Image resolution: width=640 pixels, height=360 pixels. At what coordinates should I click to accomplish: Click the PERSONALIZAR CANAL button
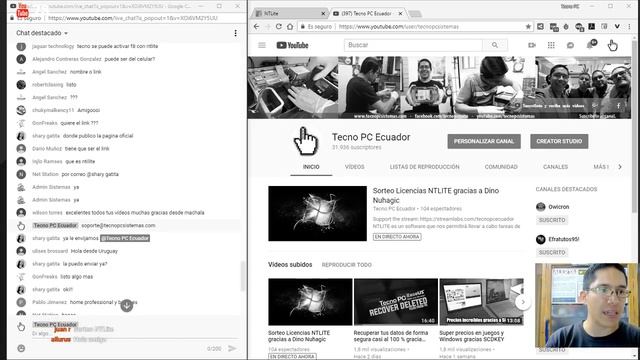point(484,141)
